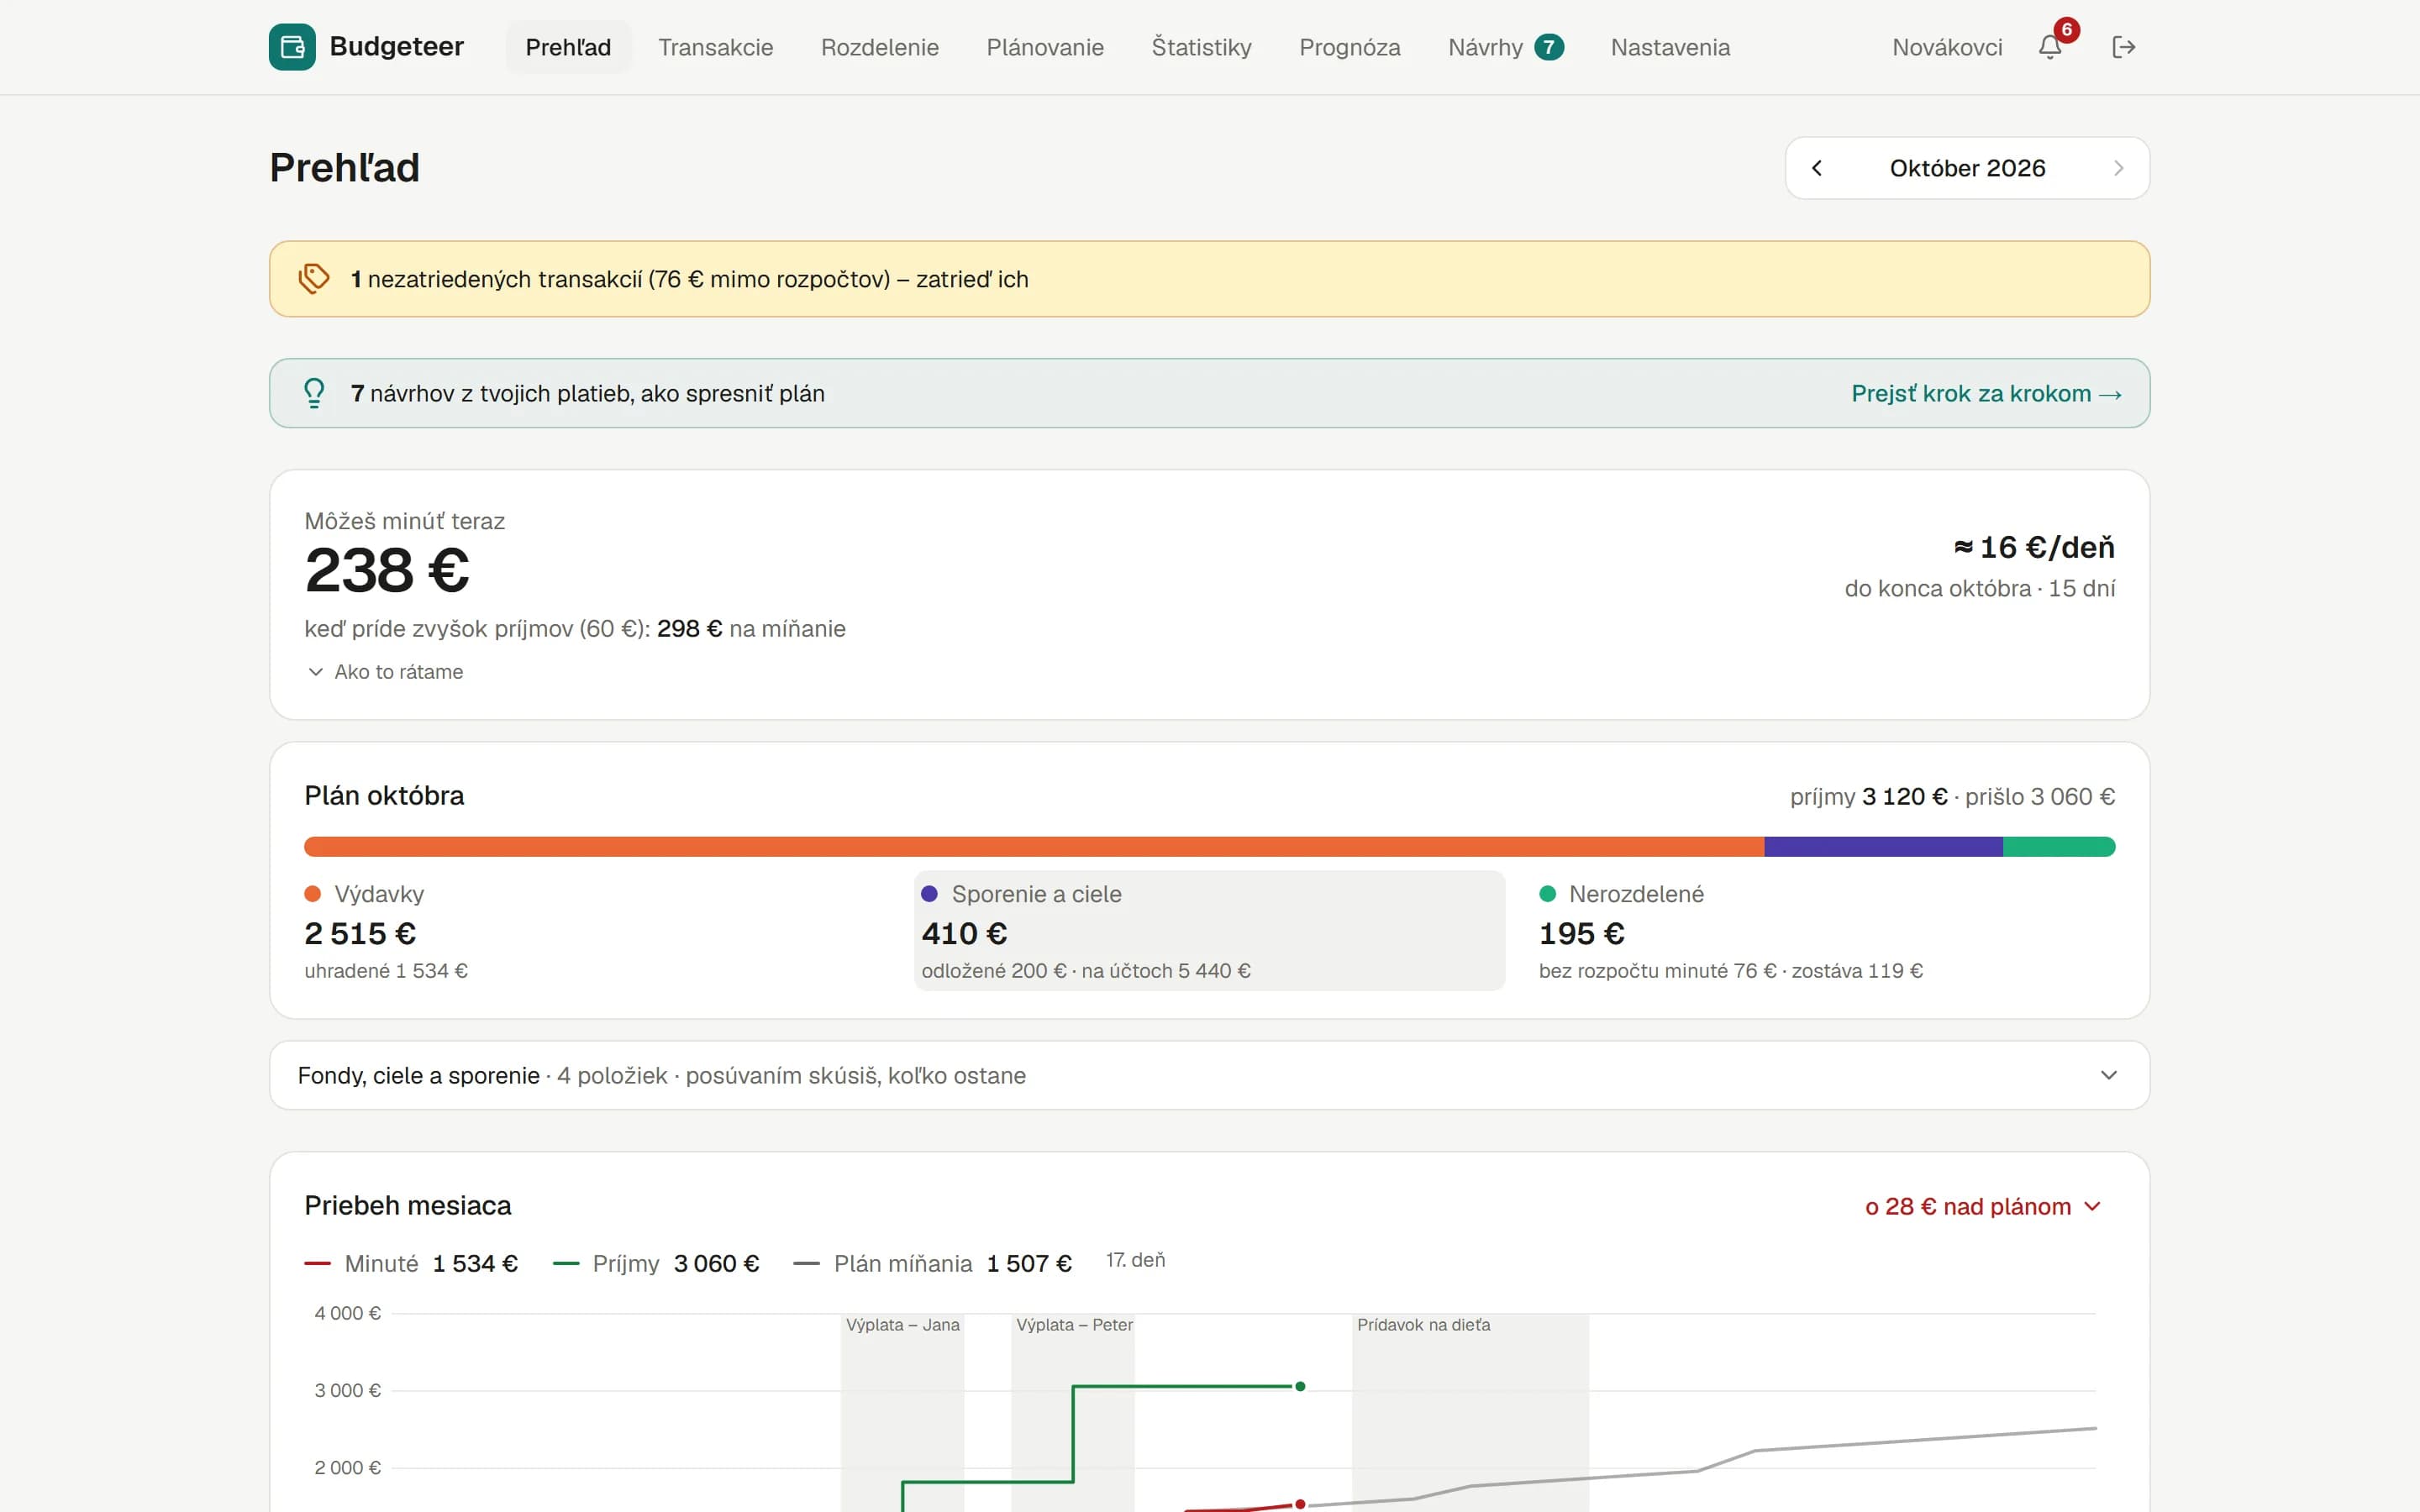2420x1512 pixels.
Task: Open the Prognóza tab
Action: (1350, 47)
